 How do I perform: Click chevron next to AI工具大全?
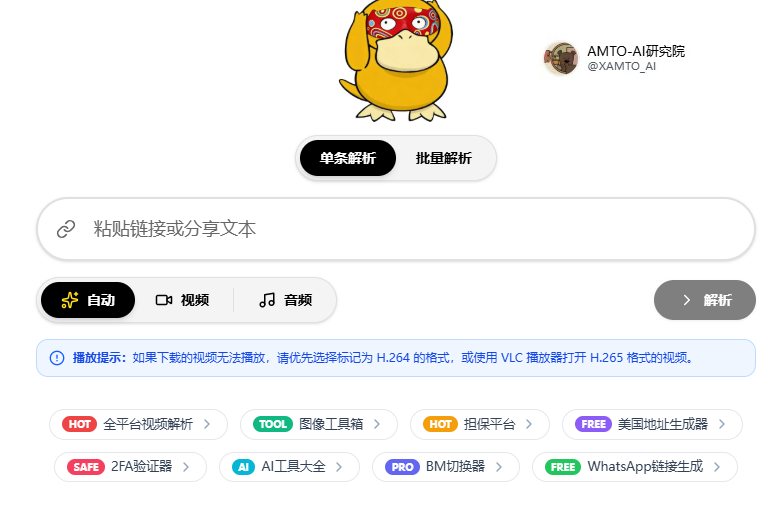(339, 467)
